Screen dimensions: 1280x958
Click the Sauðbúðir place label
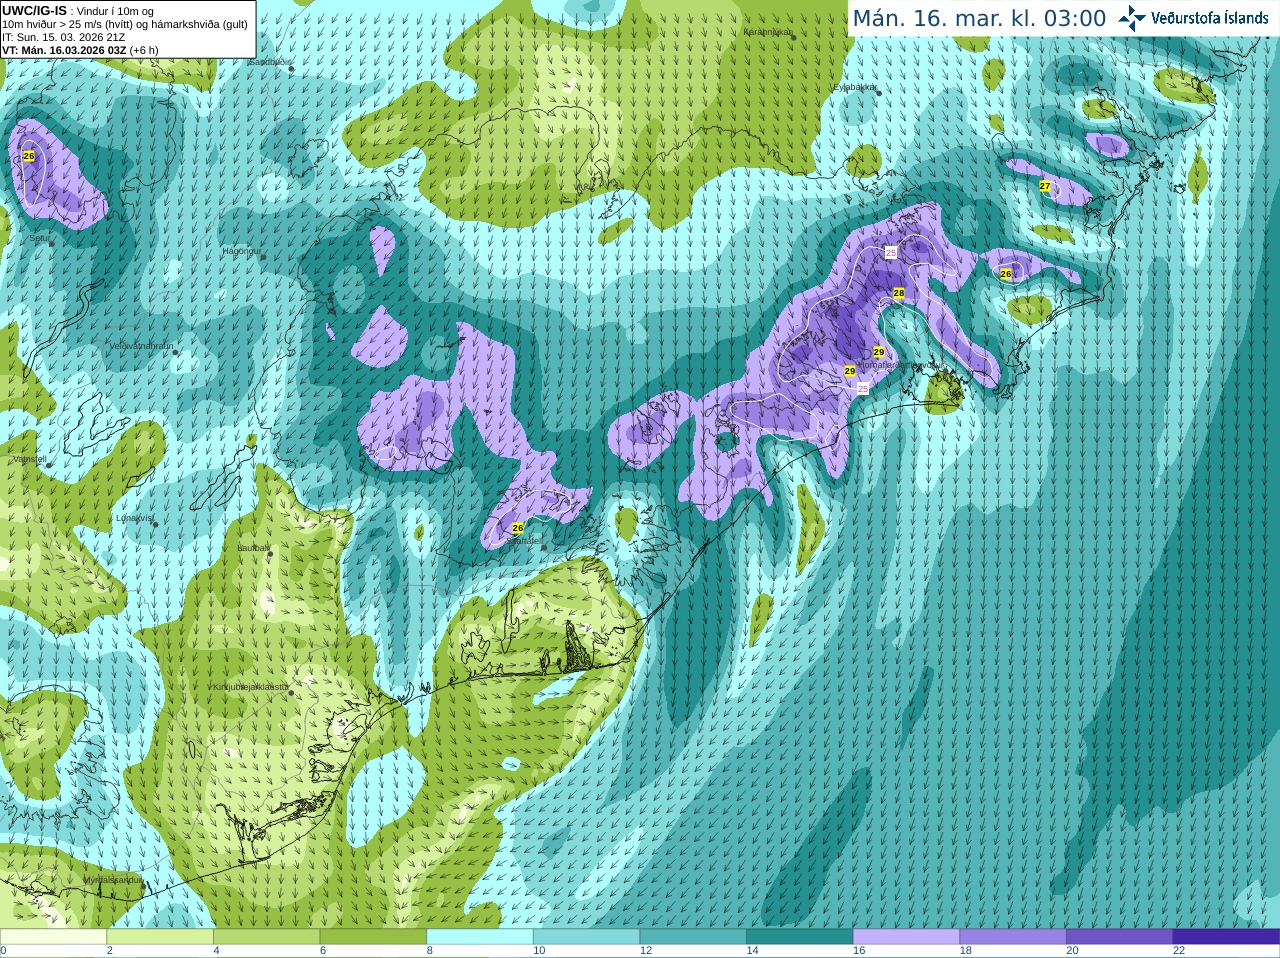268,62
